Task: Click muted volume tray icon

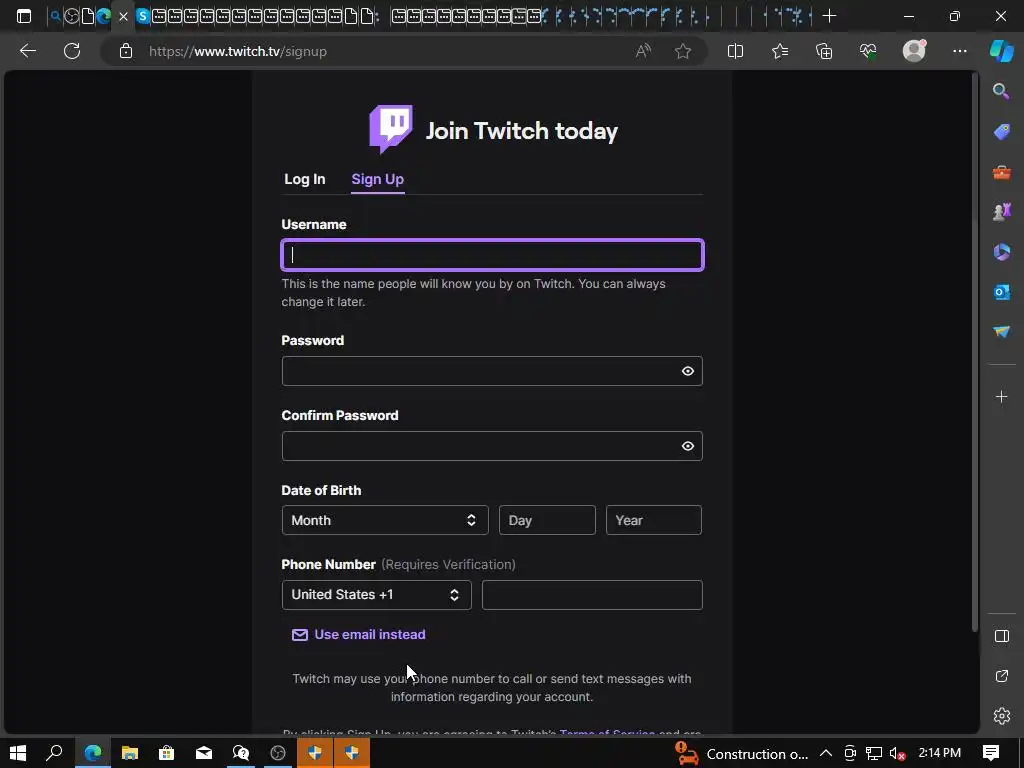Action: point(897,754)
